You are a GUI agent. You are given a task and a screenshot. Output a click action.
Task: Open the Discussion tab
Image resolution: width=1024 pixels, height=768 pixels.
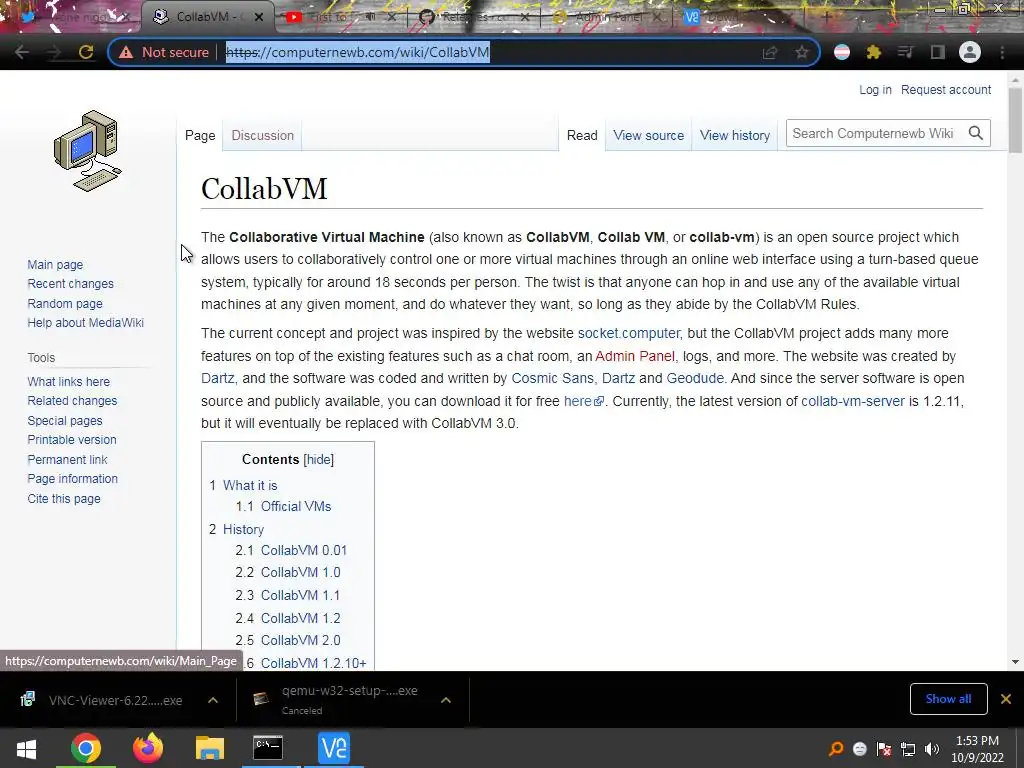click(263, 135)
